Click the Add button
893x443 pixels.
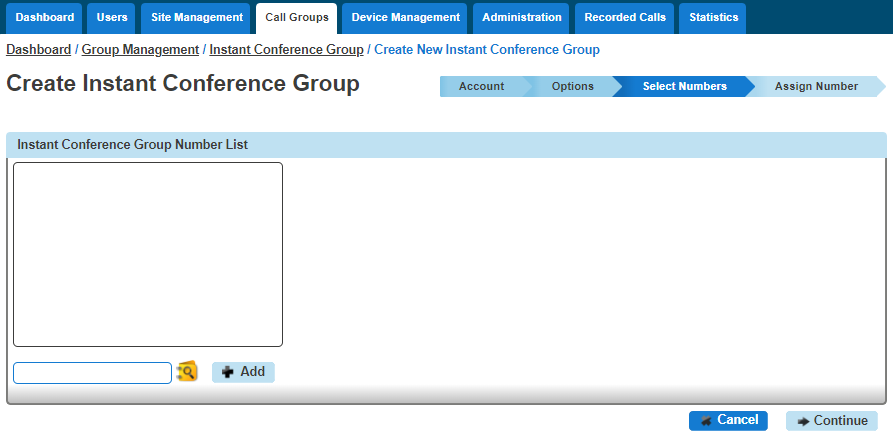pos(243,372)
